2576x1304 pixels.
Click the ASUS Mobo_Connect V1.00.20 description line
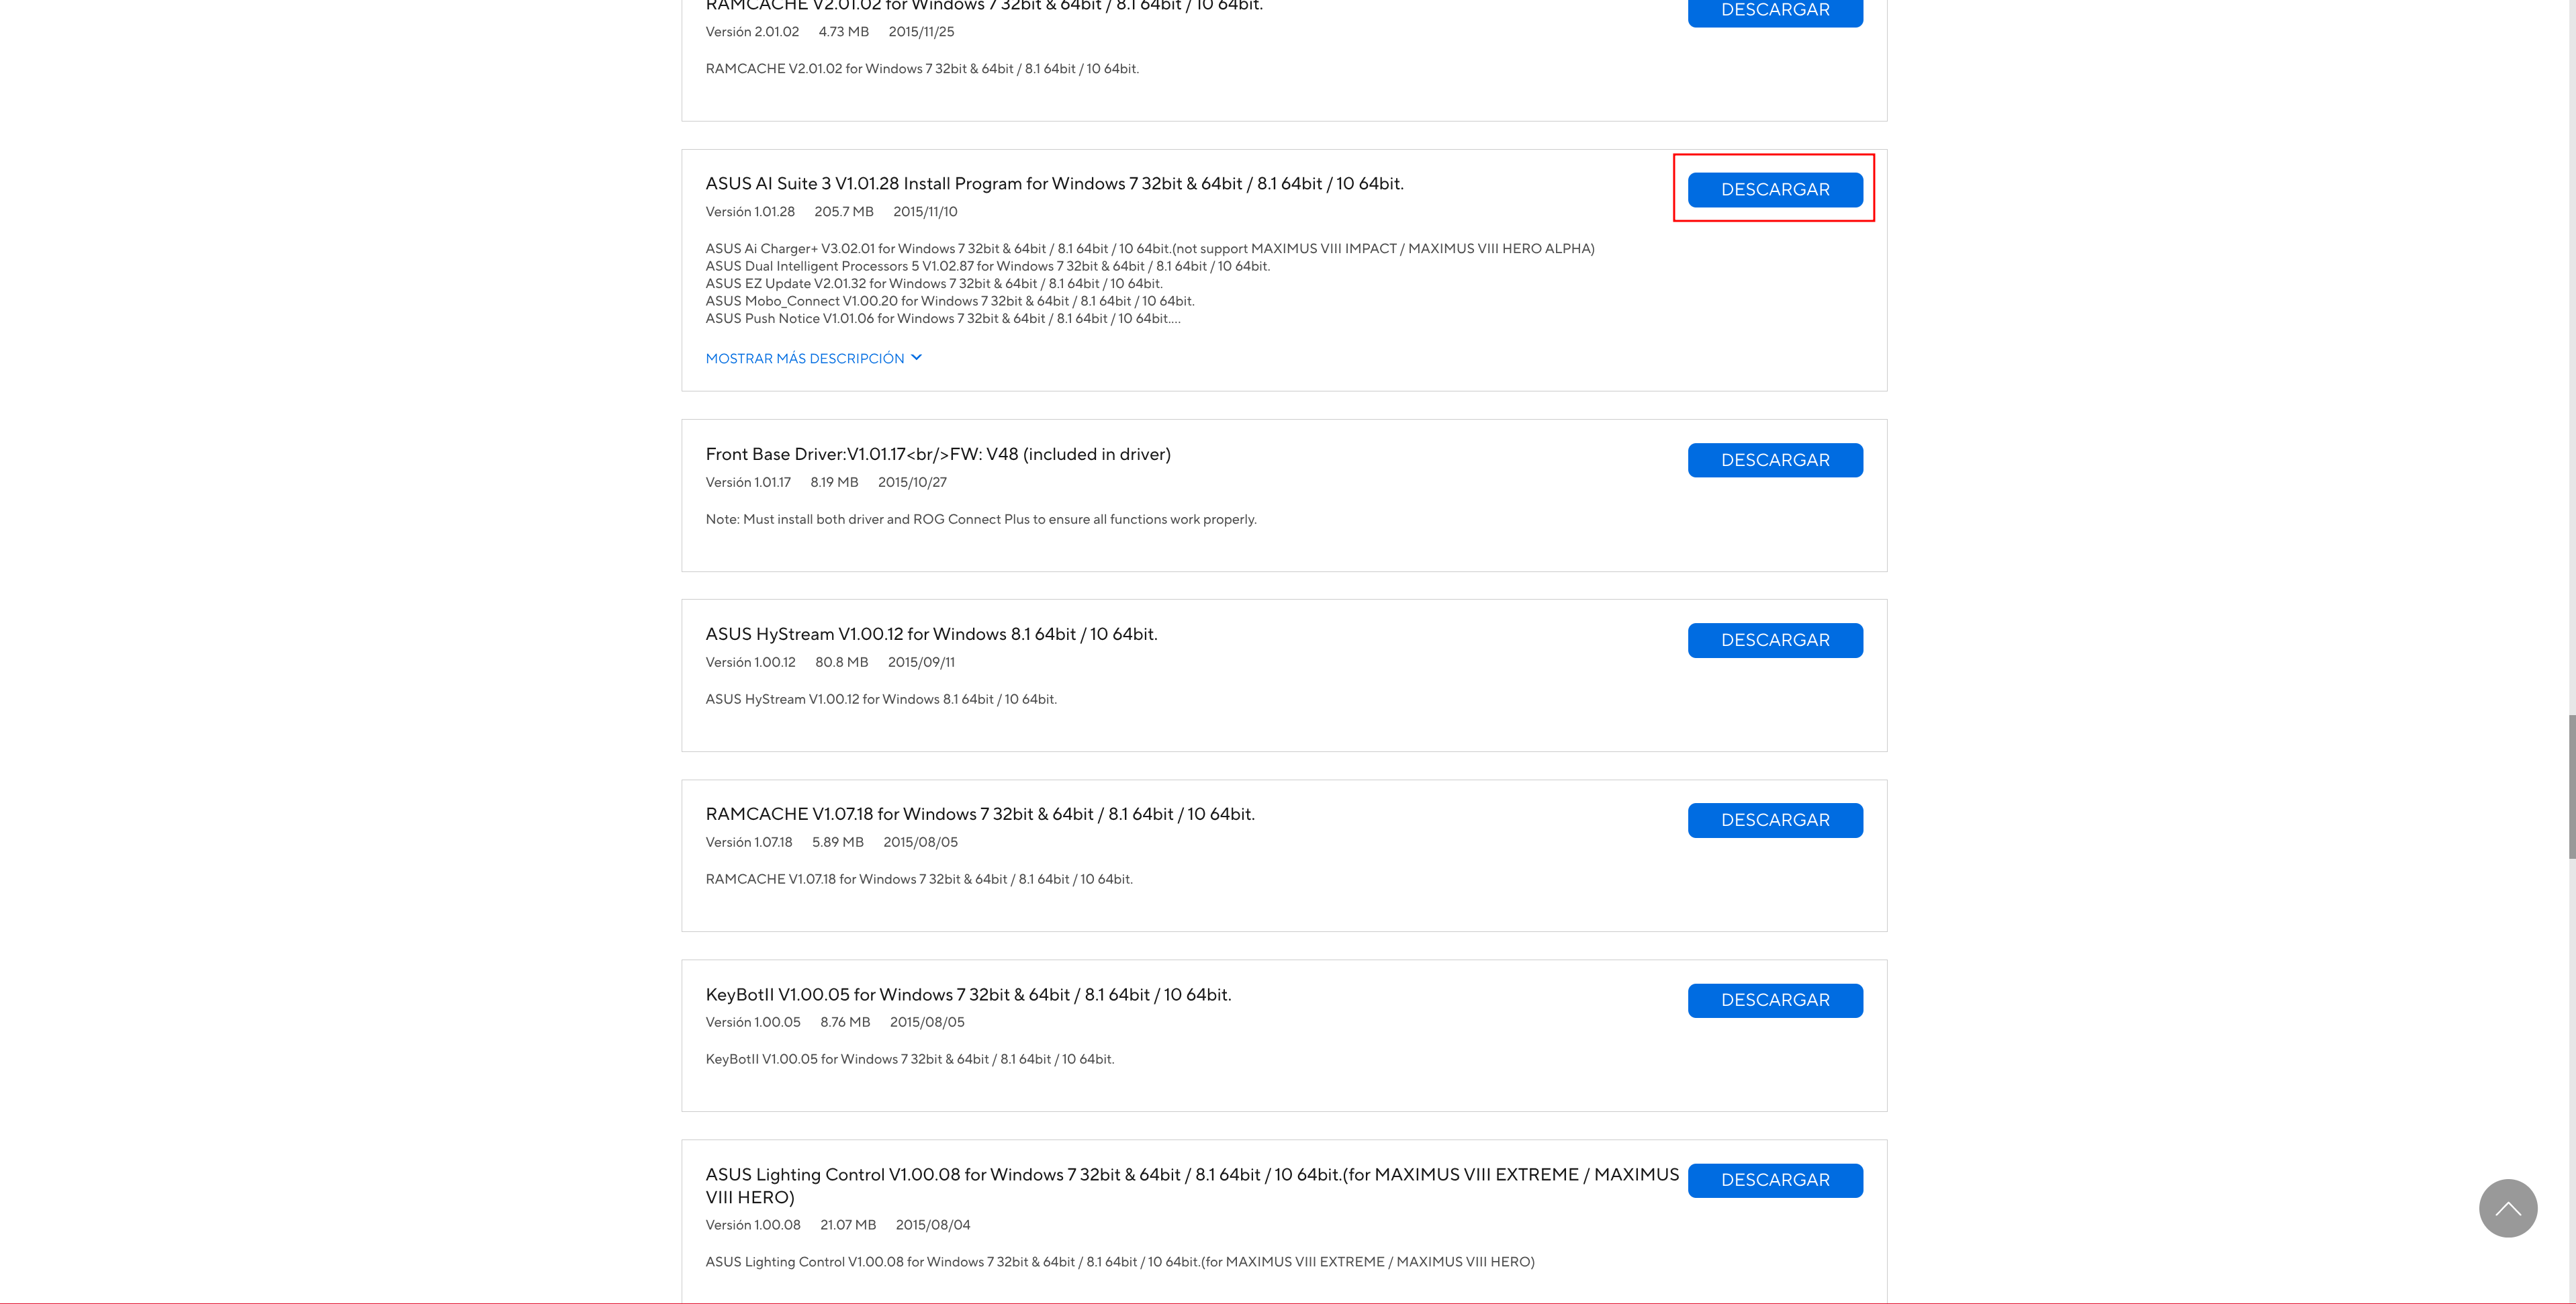tap(949, 301)
